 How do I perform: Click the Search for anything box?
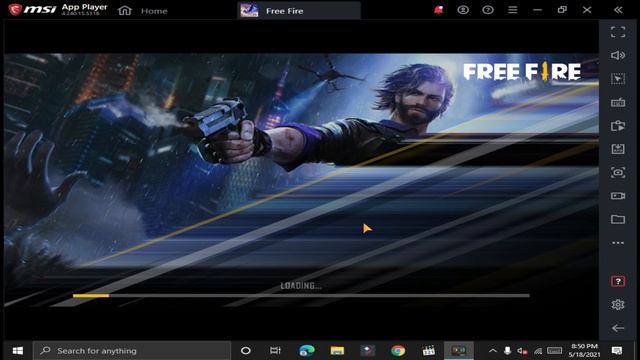click(x=132, y=351)
